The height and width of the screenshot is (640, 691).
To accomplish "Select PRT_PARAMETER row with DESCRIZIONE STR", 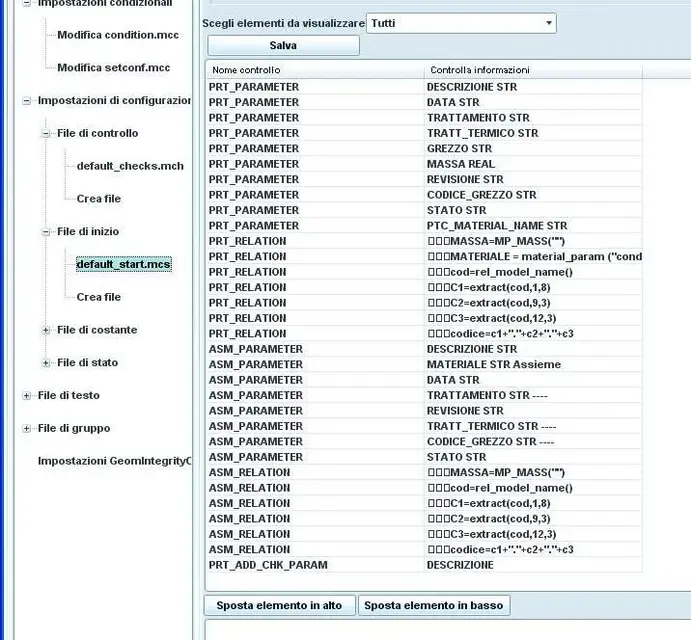I will (x=424, y=87).
